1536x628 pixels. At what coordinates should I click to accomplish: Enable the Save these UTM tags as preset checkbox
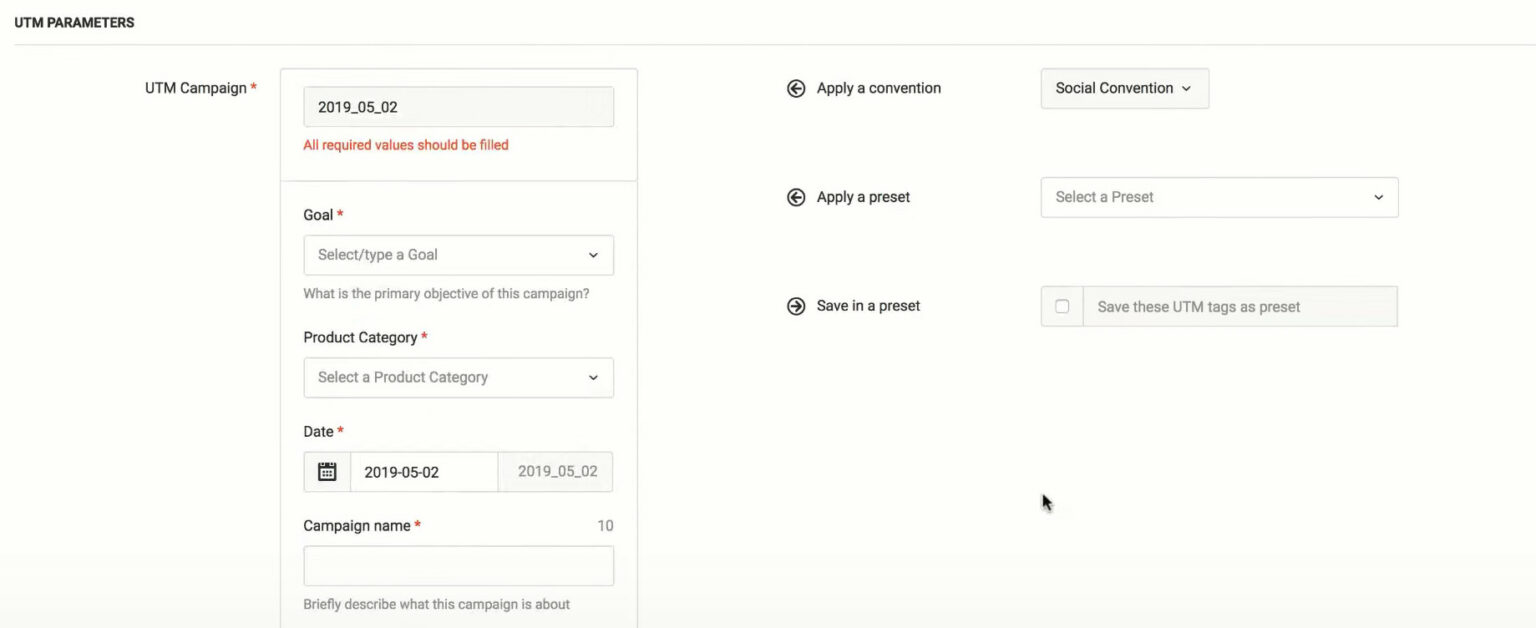point(1061,306)
